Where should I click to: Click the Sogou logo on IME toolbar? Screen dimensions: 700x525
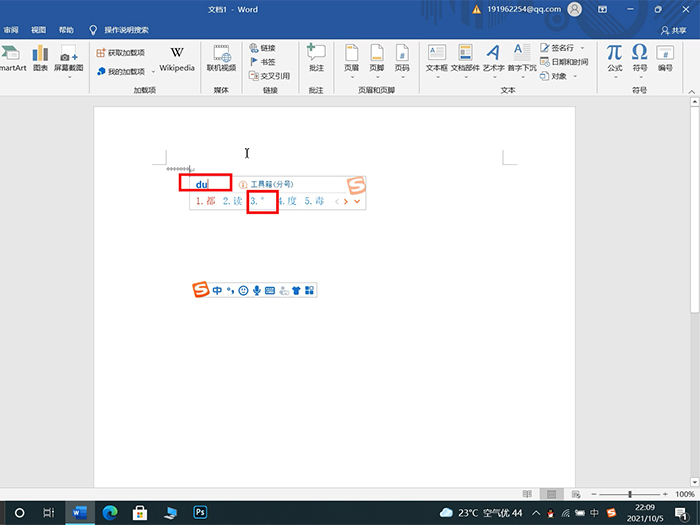(x=200, y=290)
